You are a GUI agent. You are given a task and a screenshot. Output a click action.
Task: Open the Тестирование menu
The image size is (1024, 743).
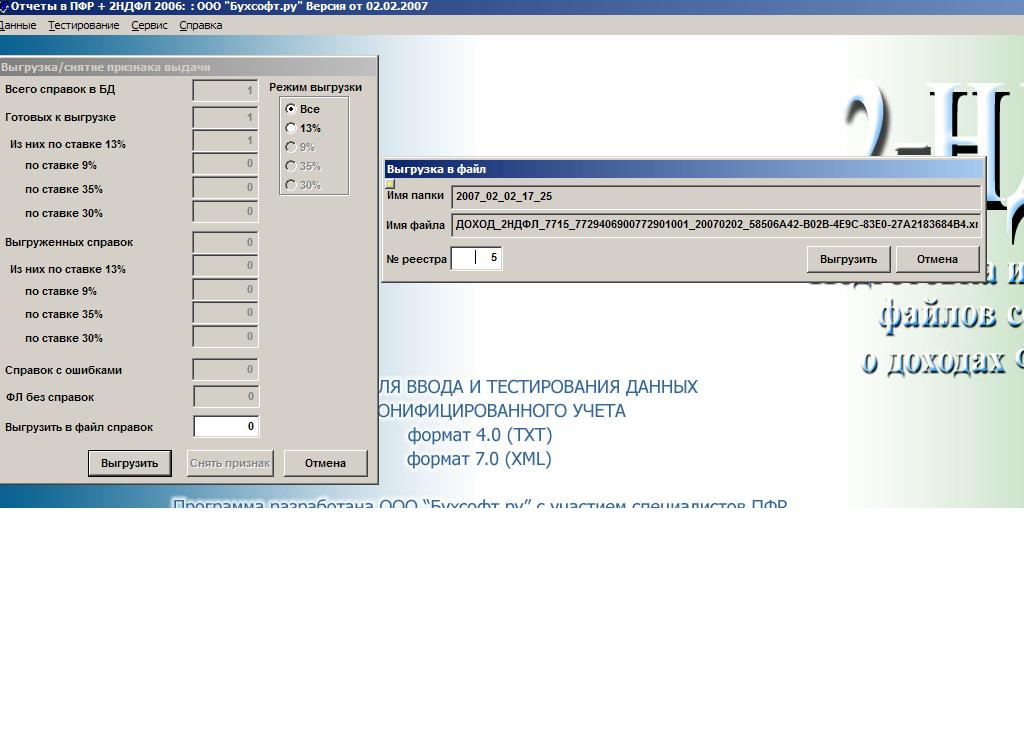click(84, 25)
